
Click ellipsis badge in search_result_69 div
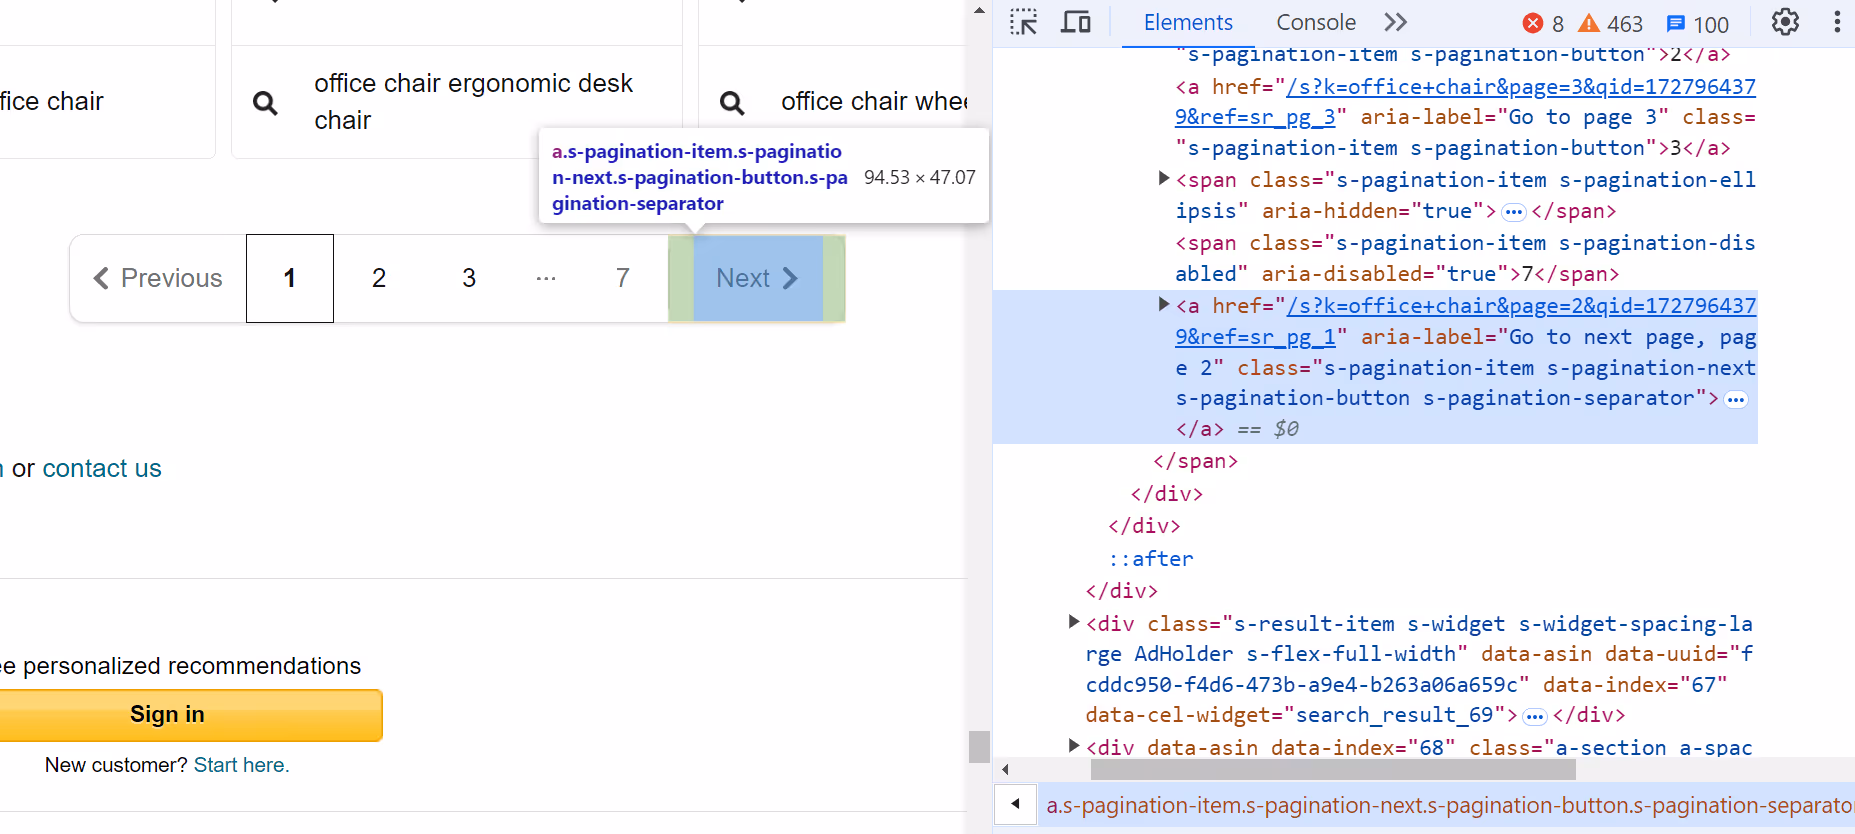coord(1535,717)
